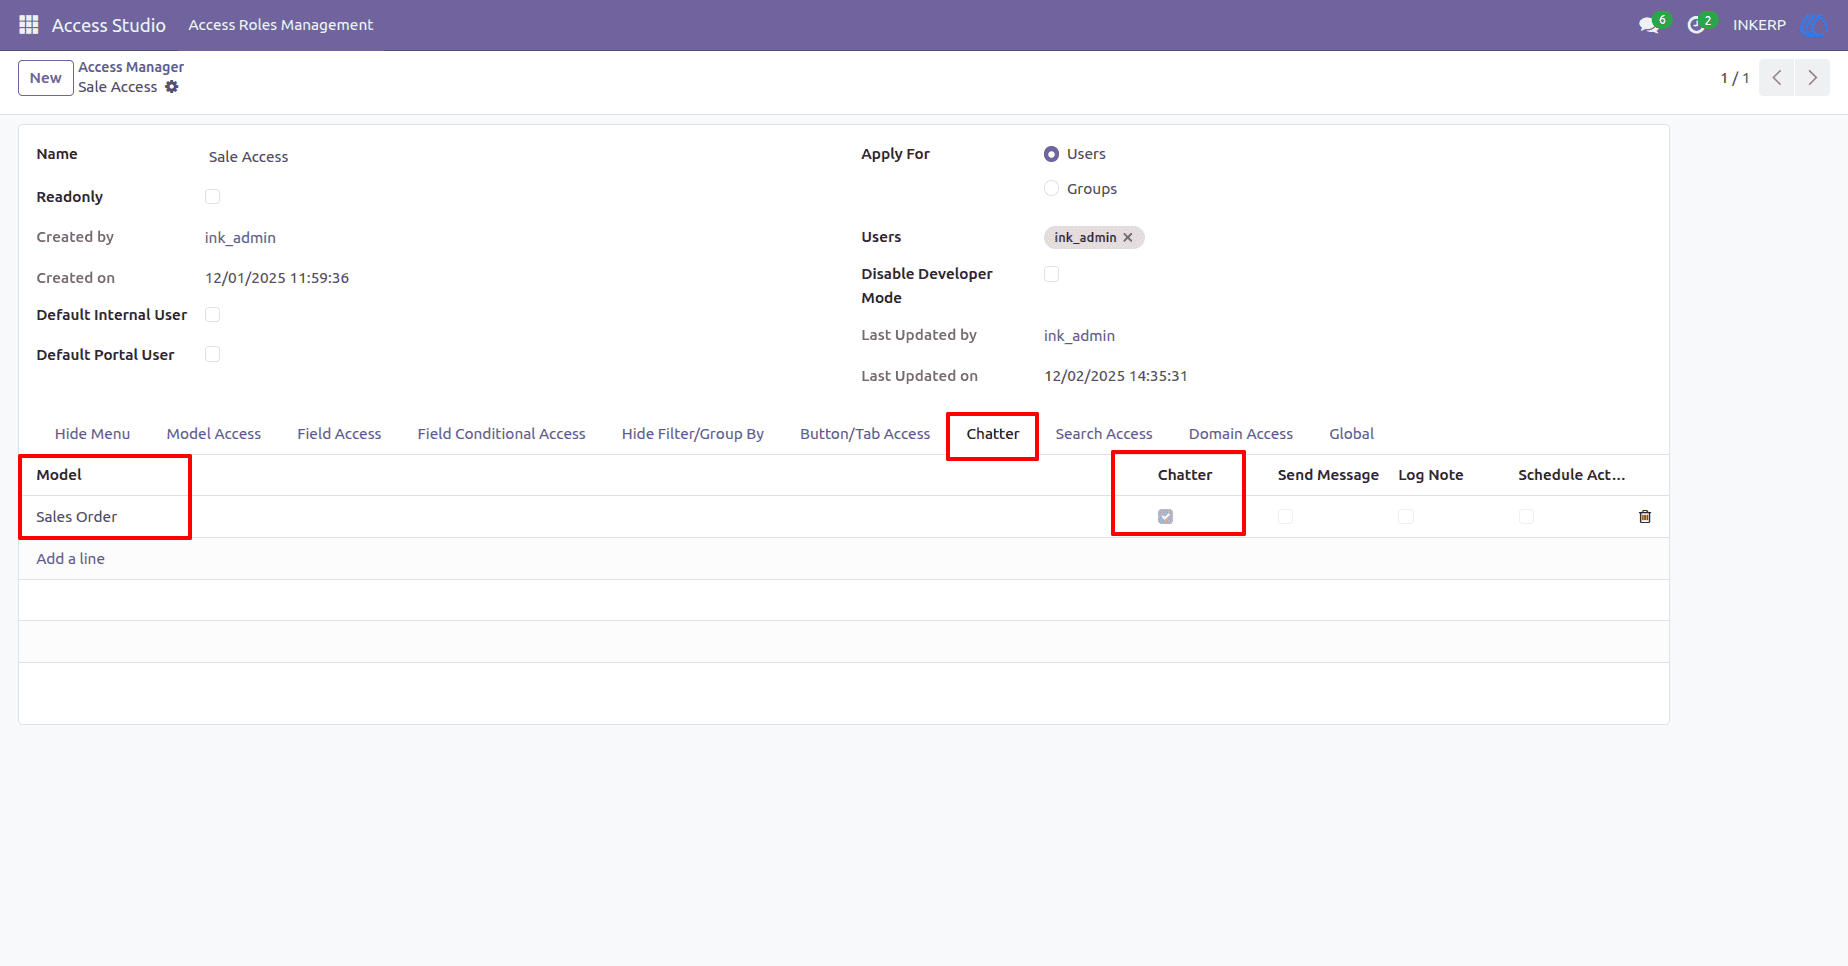Go to the next record arrow
The height and width of the screenshot is (966, 1848).
(1812, 78)
